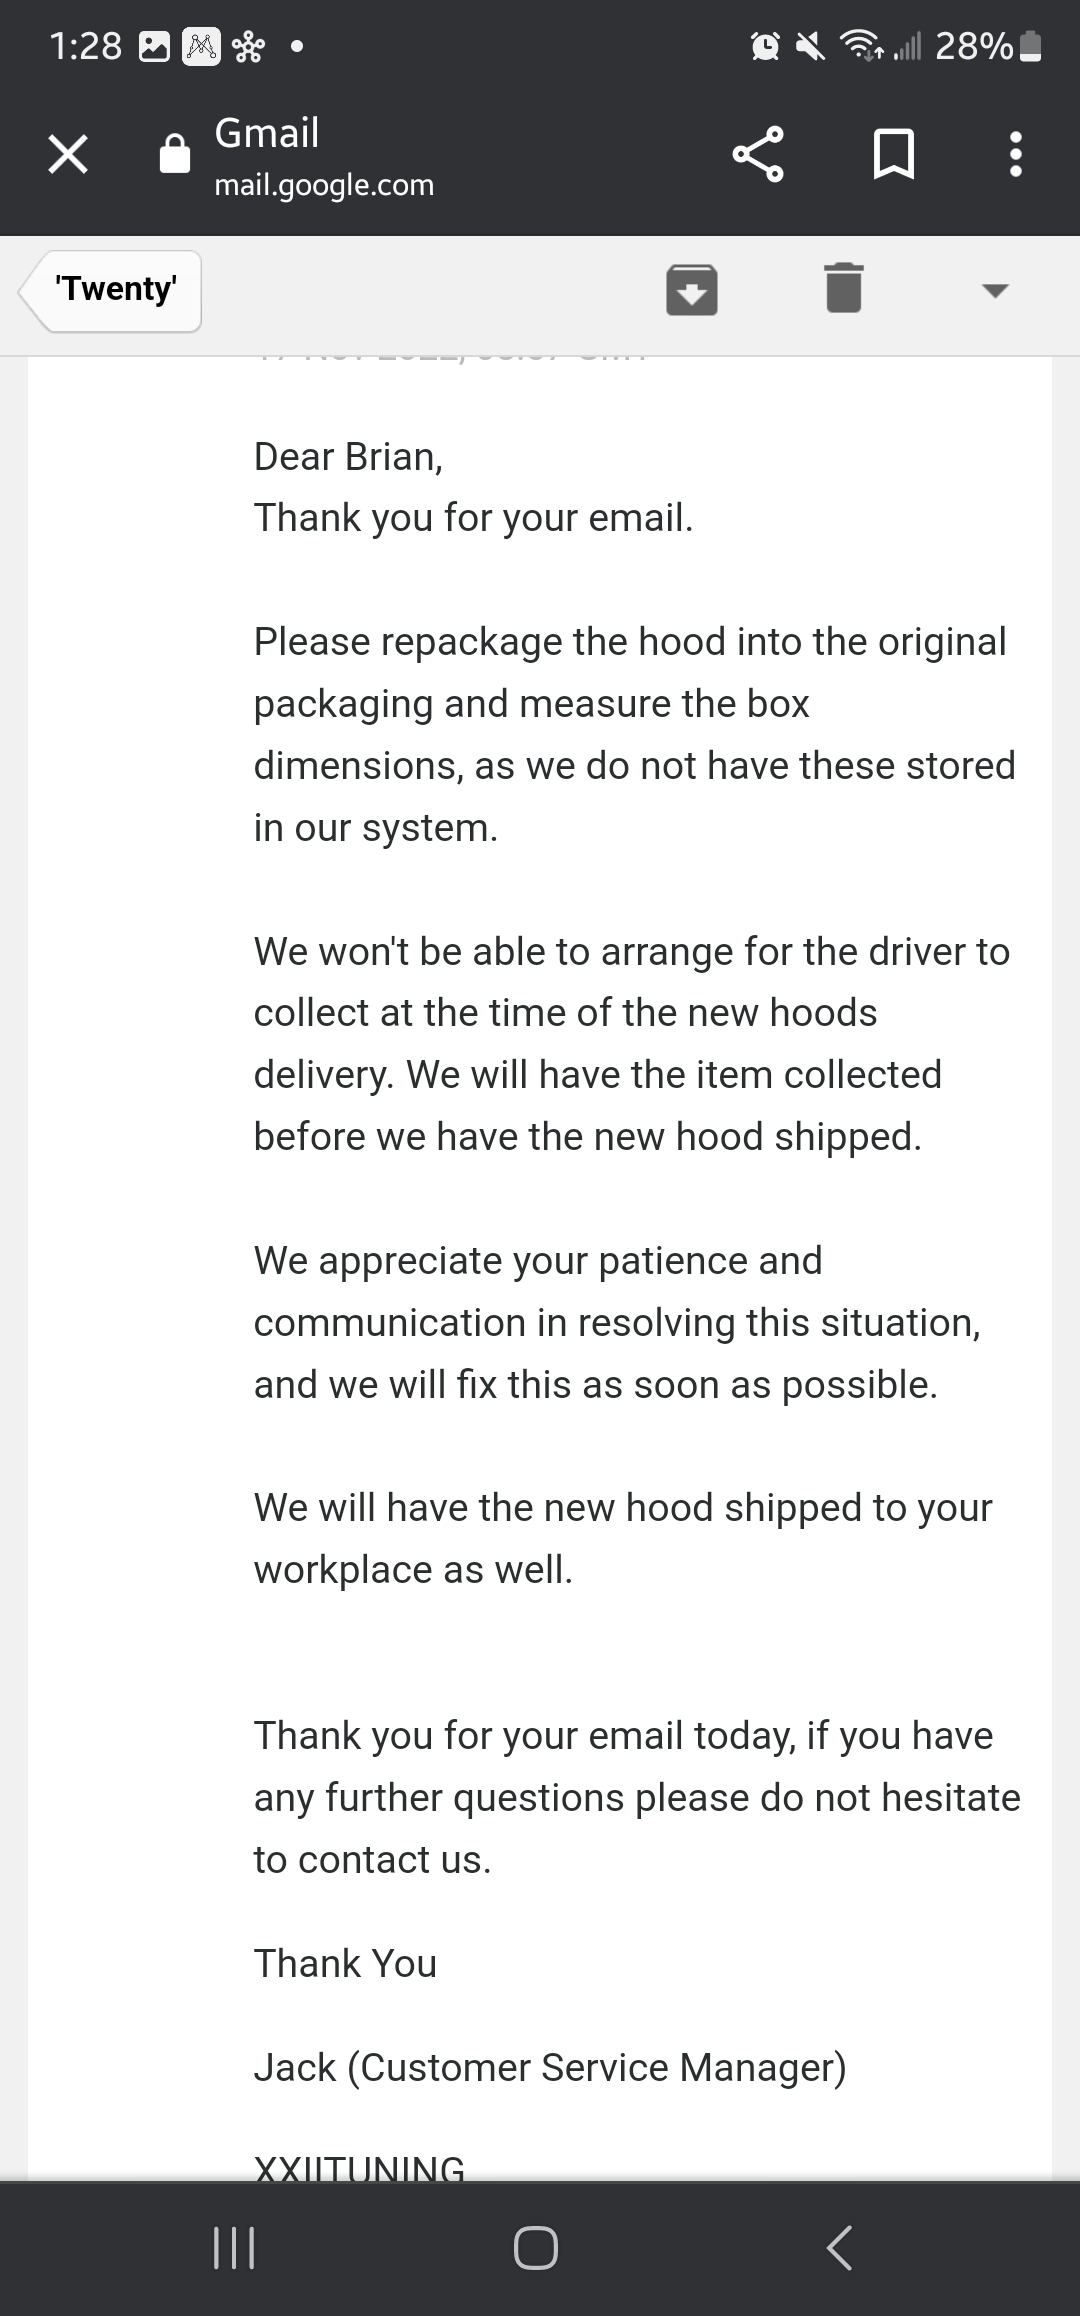Image resolution: width=1080 pixels, height=2316 pixels.
Task: Share this page via share icon
Action: 758,154
